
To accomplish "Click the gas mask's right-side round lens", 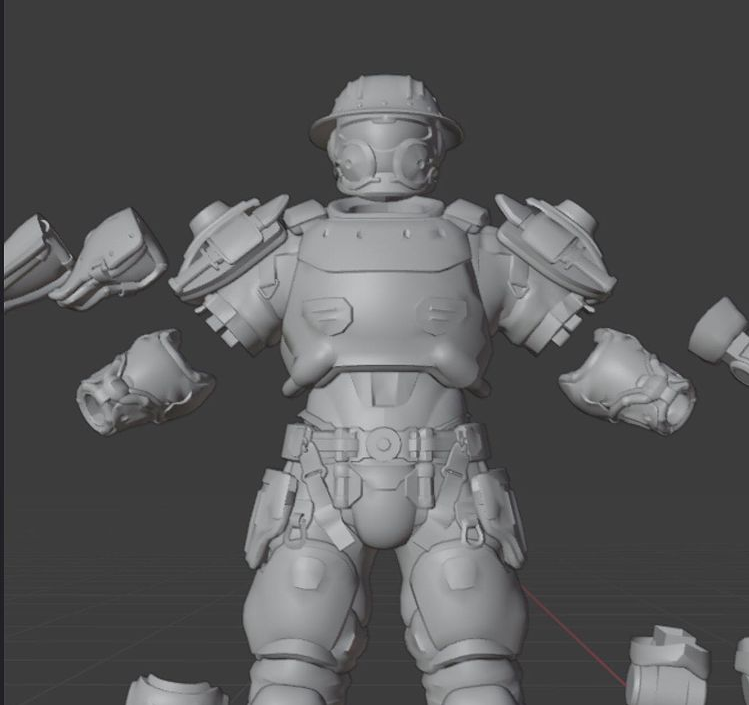I will click(411, 159).
